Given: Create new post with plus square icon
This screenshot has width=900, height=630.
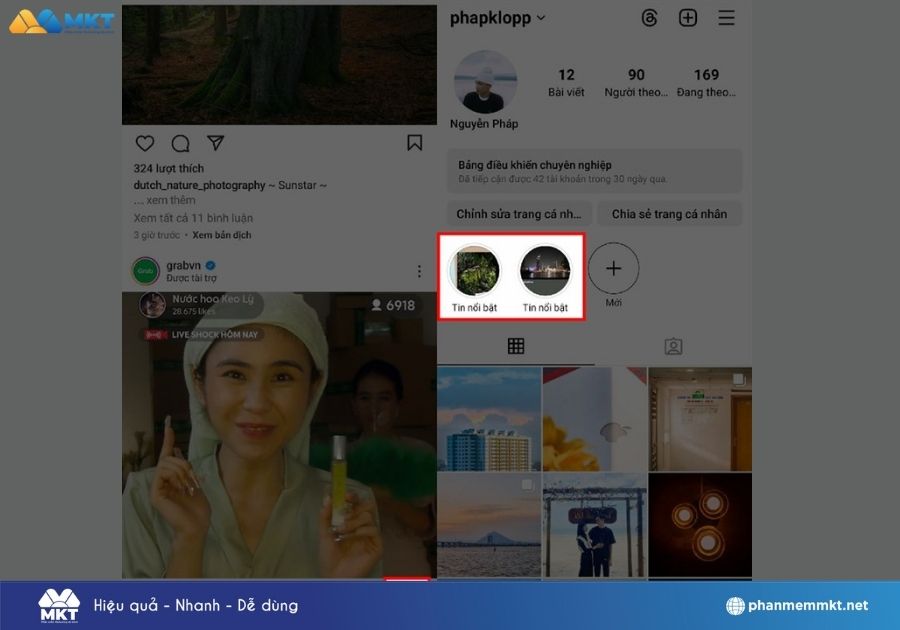Looking at the screenshot, I should click(688, 18).
